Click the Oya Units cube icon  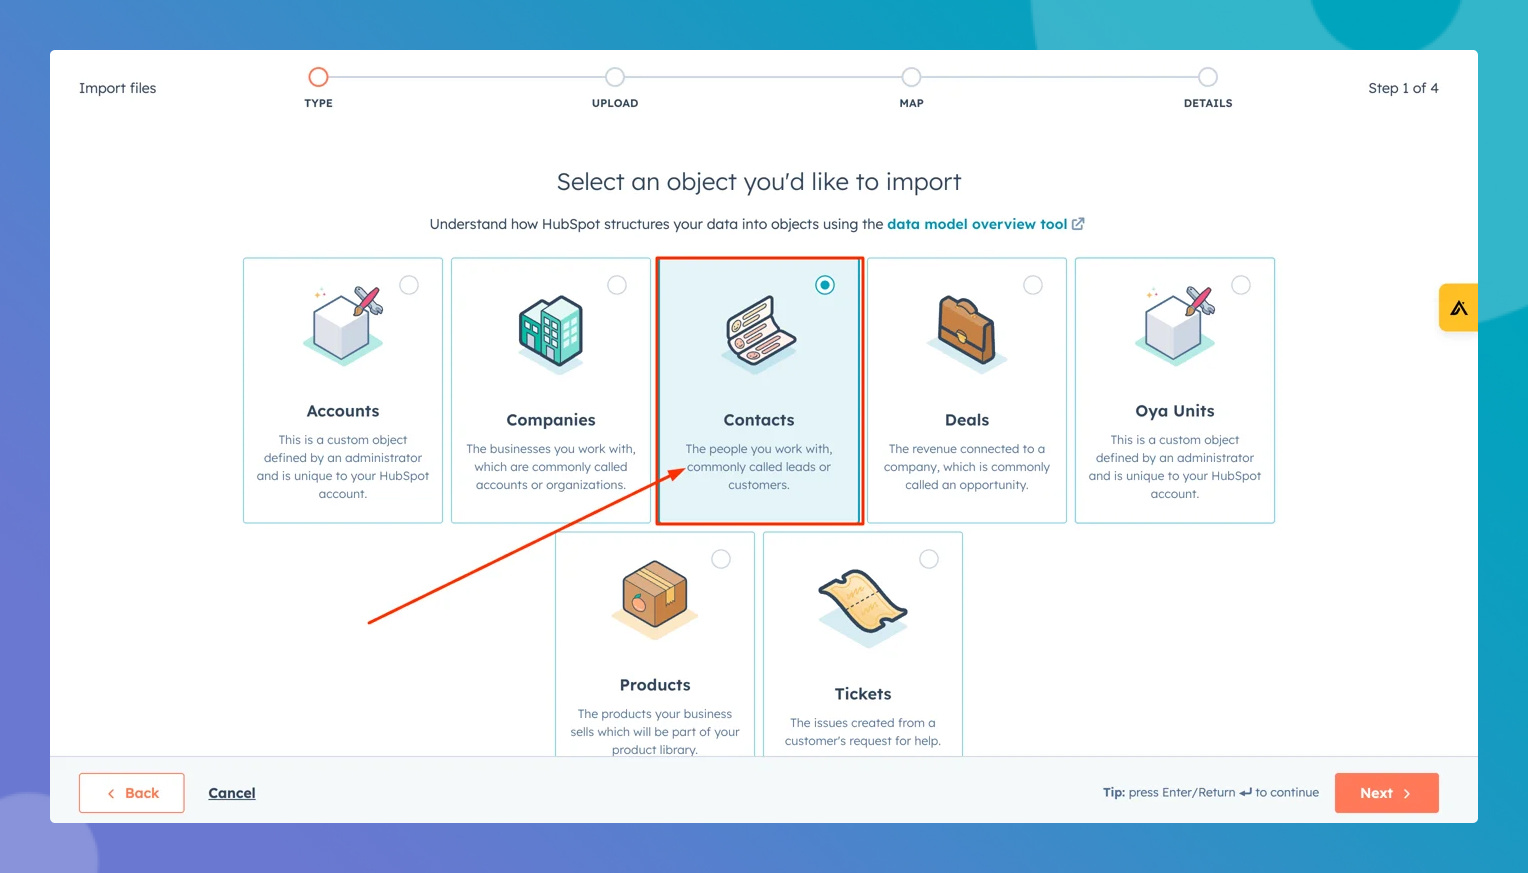[x=1174, y=326]
